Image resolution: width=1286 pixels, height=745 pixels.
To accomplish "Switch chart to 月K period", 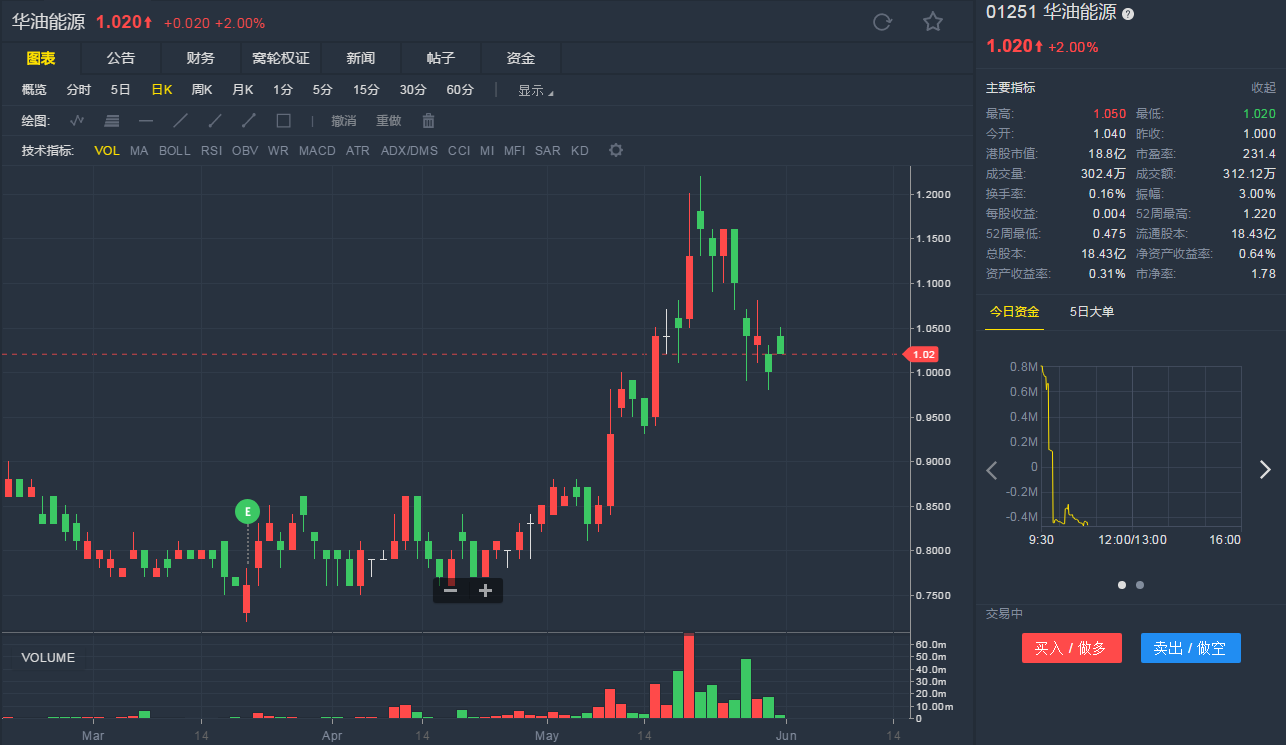I will (243, 90).
